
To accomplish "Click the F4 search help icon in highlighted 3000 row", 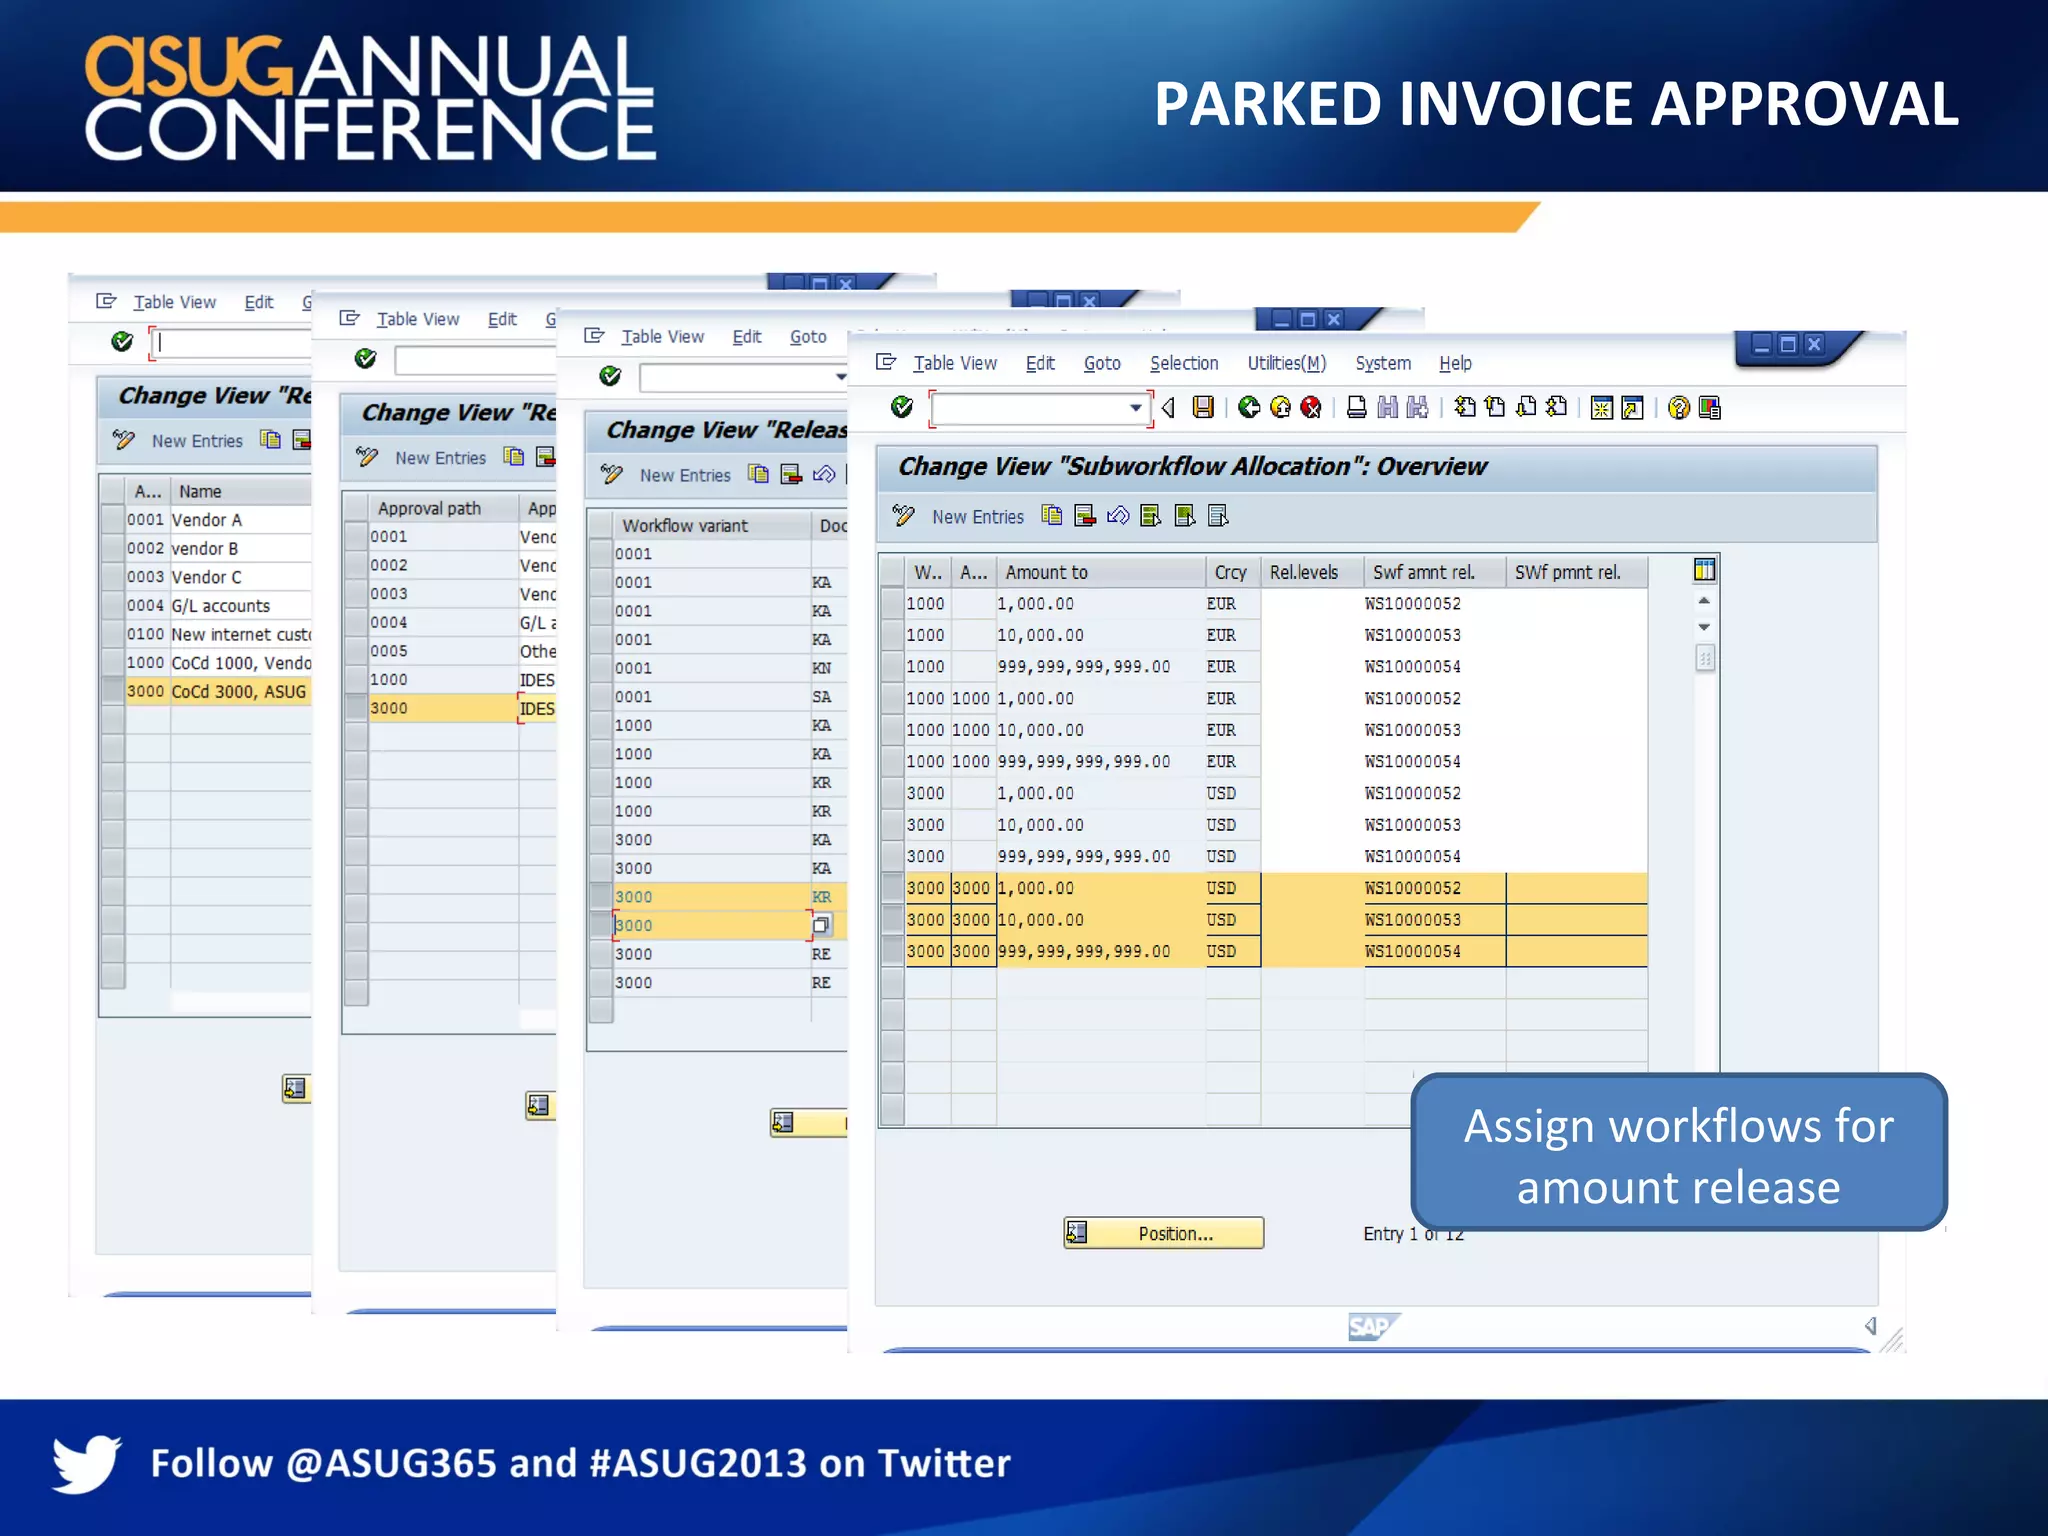I will click(821, 926).
